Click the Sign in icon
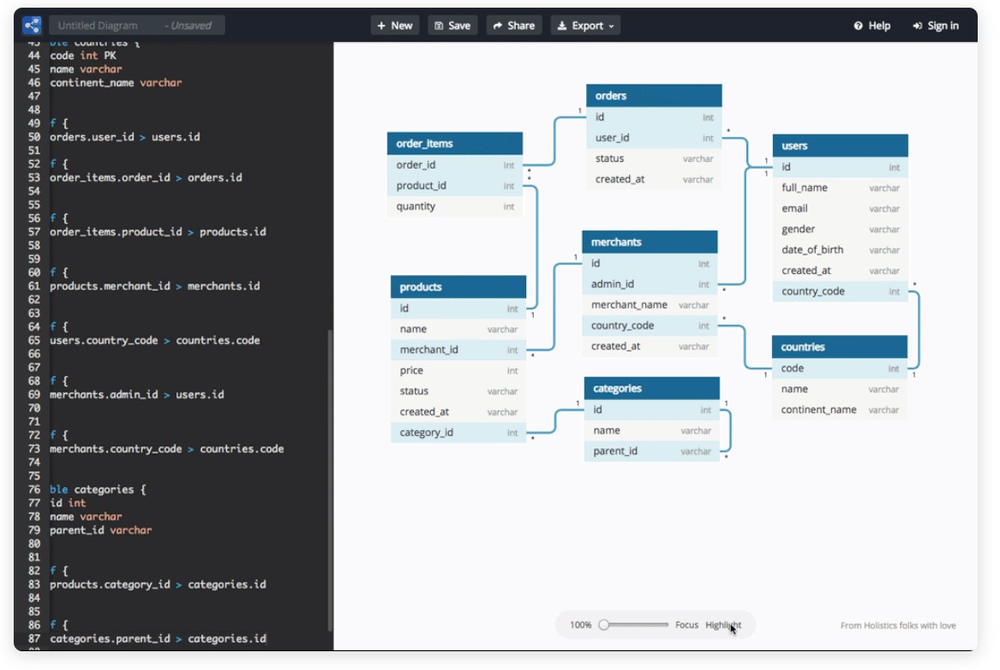The height and width of the screenshot is (670, 1000). 918,26
